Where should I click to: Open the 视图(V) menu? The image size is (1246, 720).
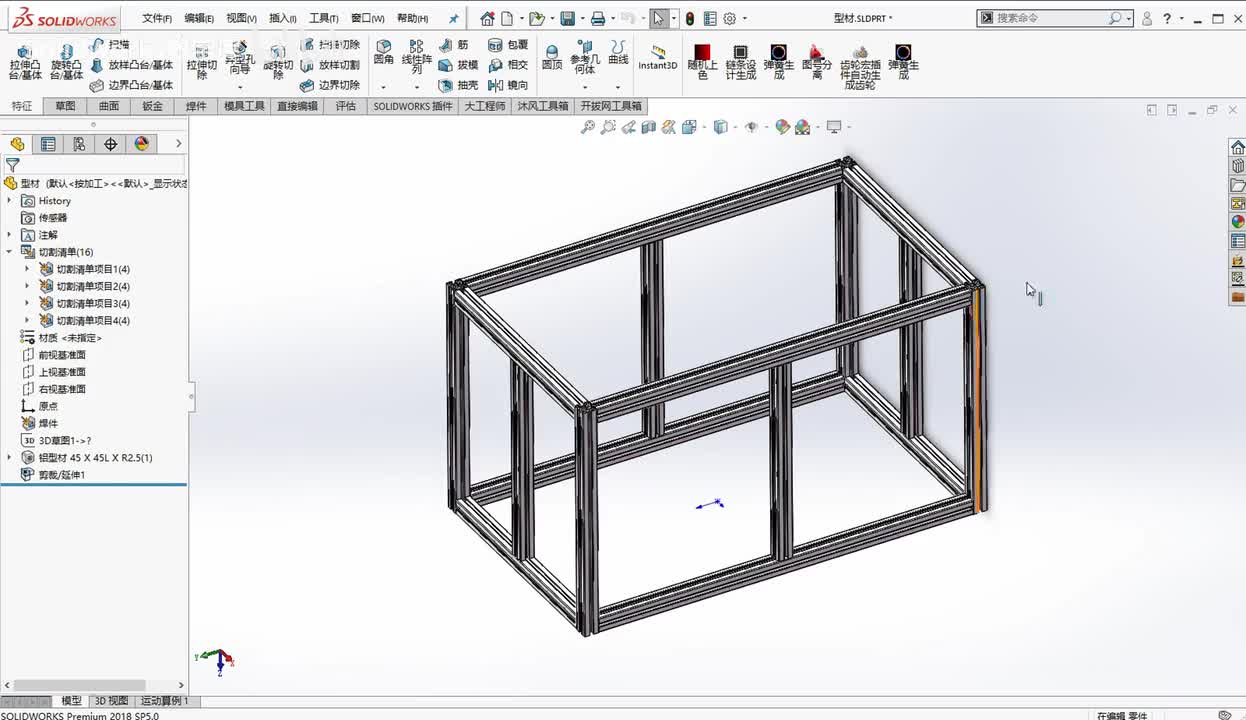[x=241, y=18]
